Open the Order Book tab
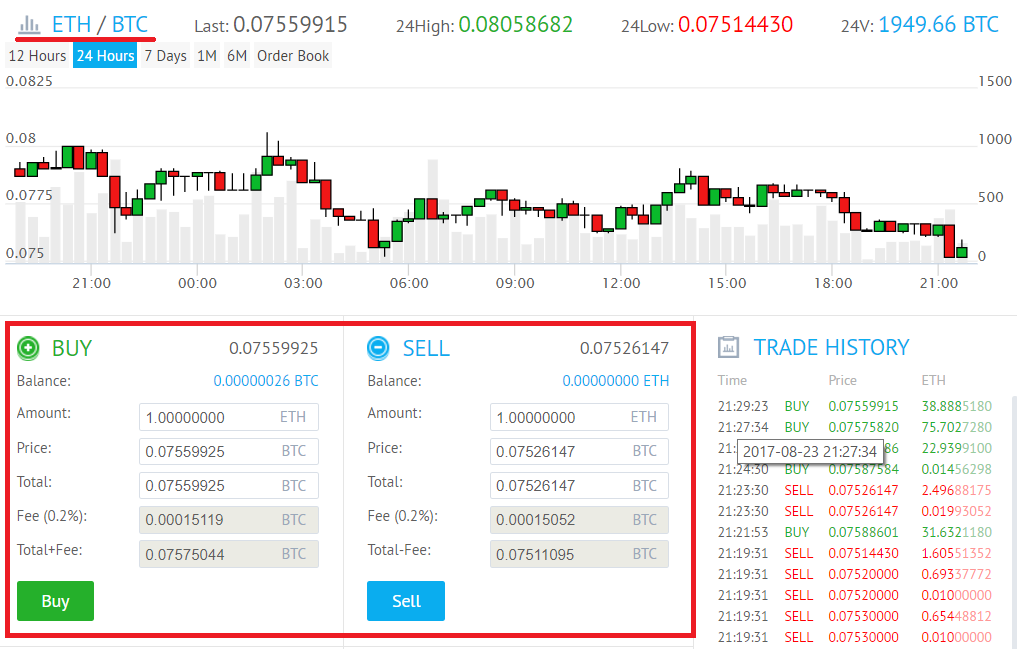Screen dimensions: 1017x649 tap(293, 56)
